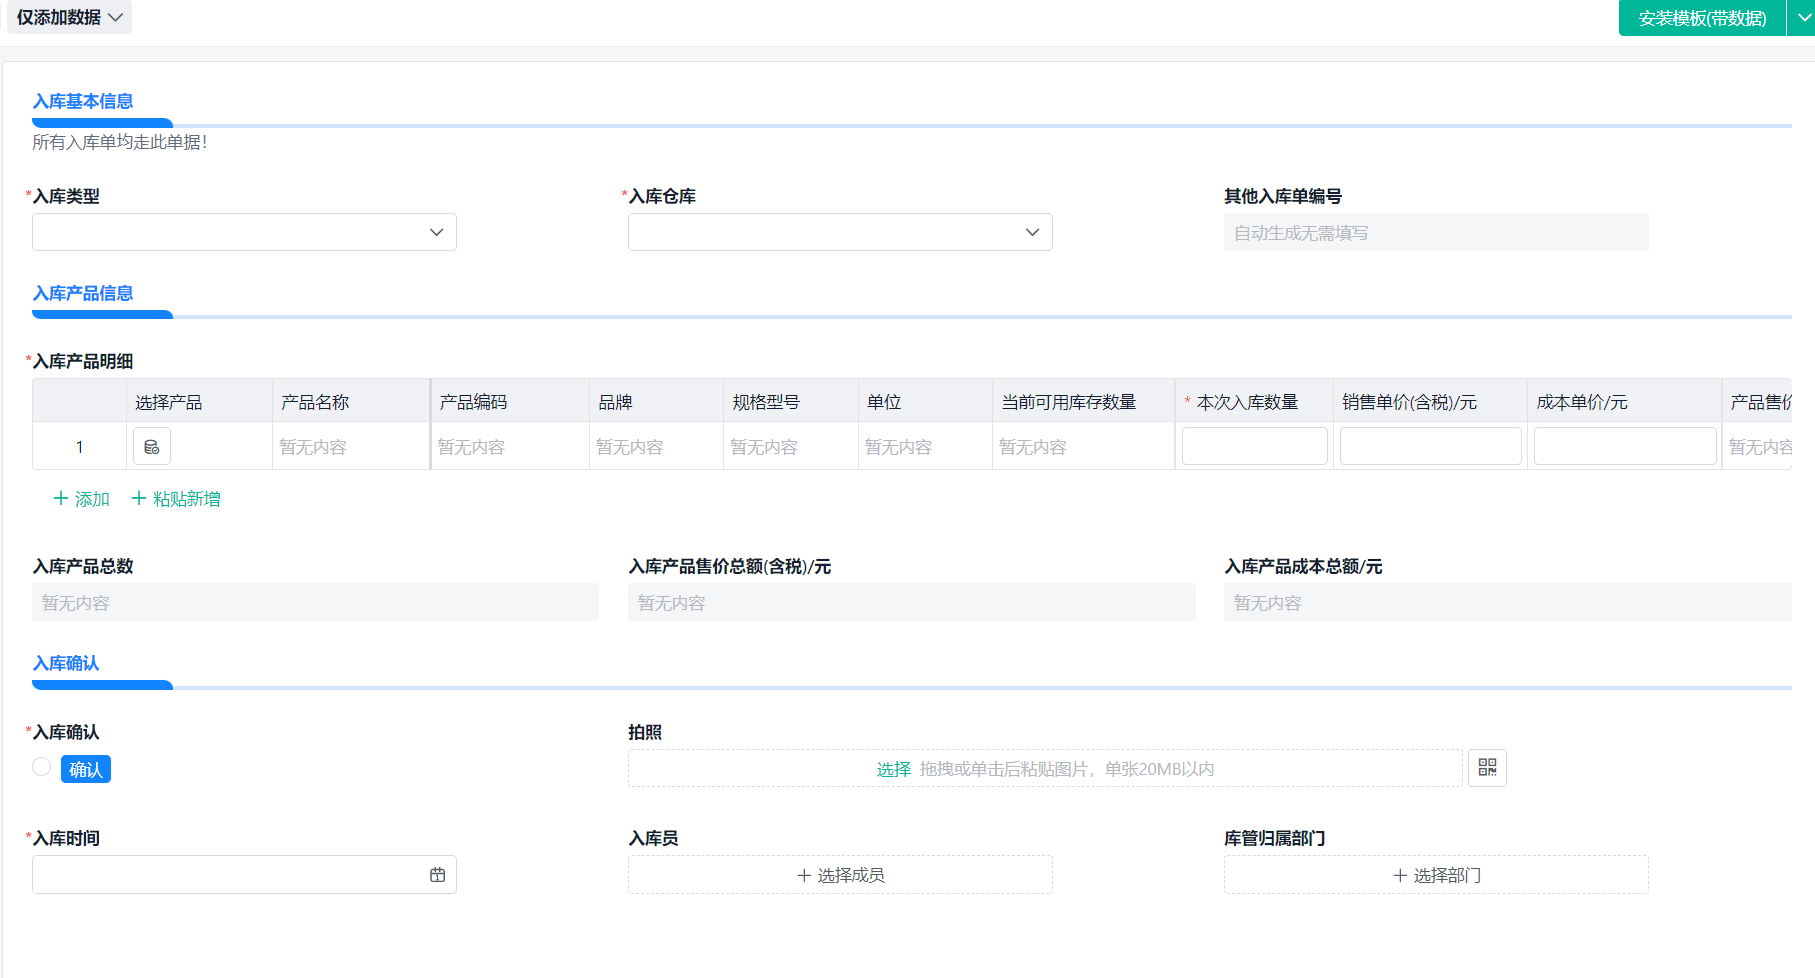Open calendar icon in 入库时间 field
The image size is (1815, 978).
pyautogui.click(x=437, y=875)
